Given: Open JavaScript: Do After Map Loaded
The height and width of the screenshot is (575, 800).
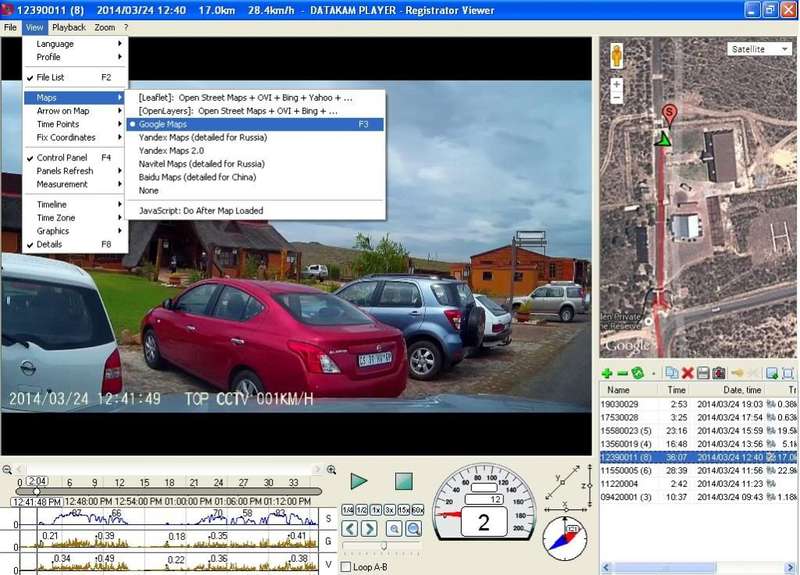Looking at the screenshot, I should pos(255,211).
